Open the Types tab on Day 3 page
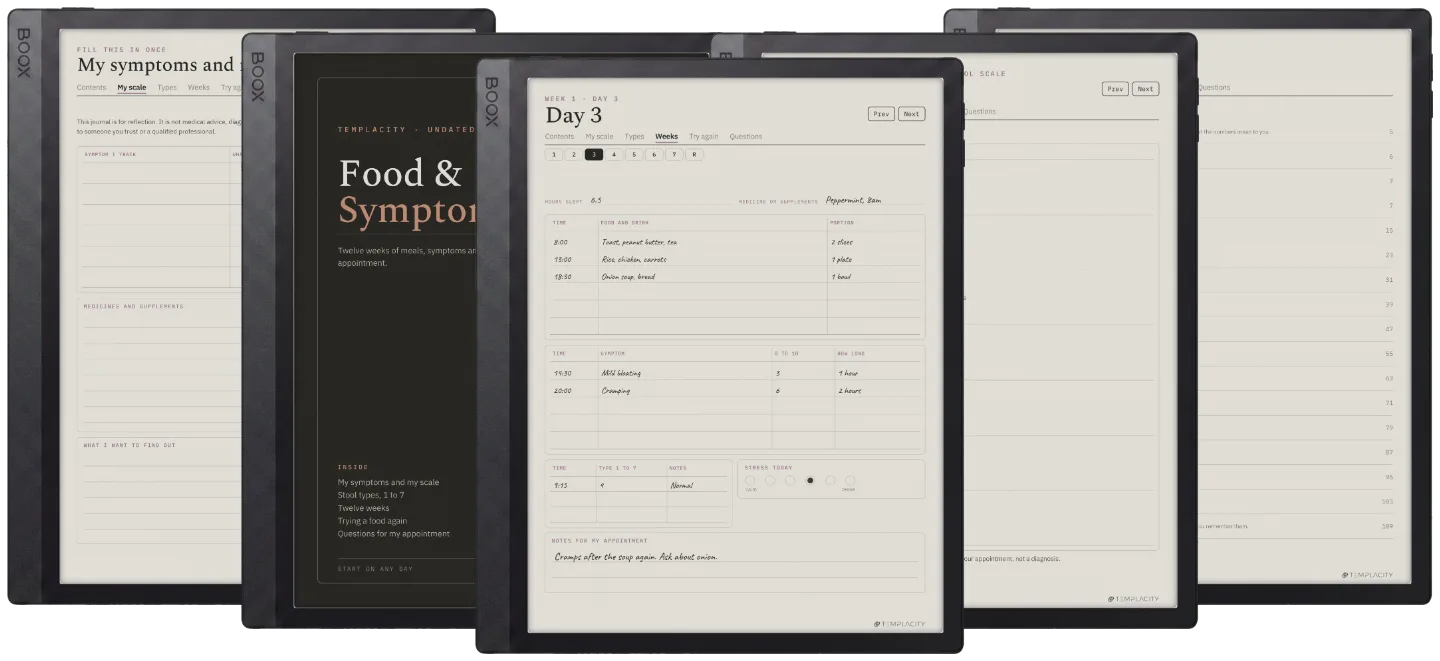This screenshot has height=661, width=1440. 634,137
